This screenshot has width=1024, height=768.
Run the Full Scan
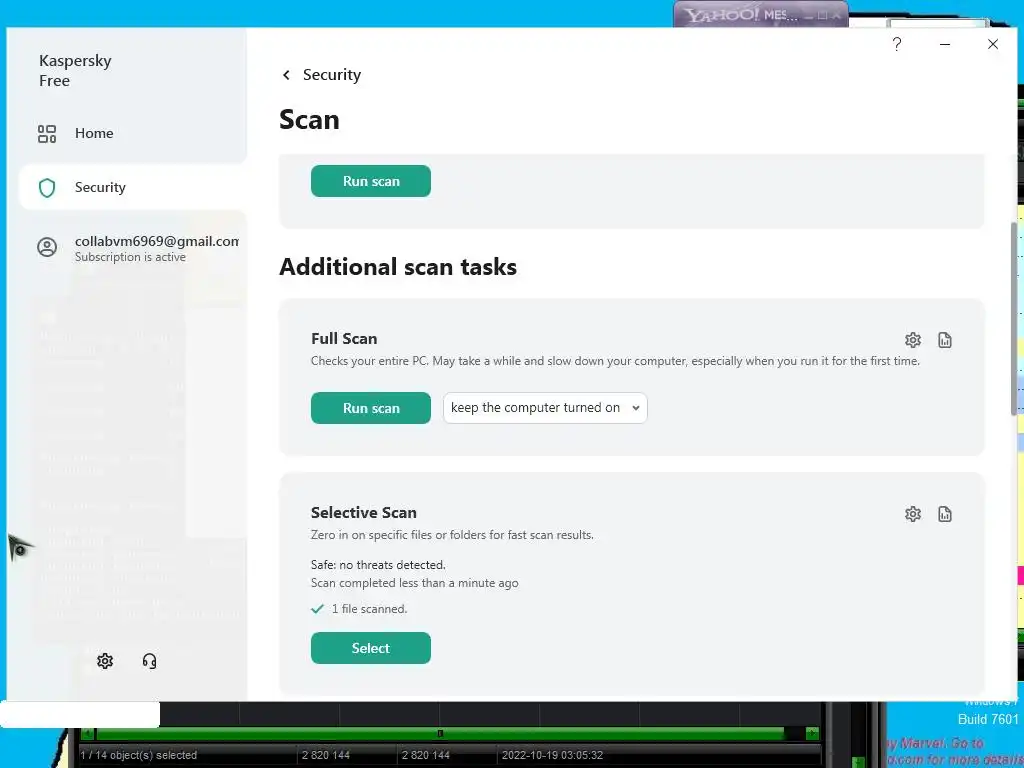[x=370, y=408]
